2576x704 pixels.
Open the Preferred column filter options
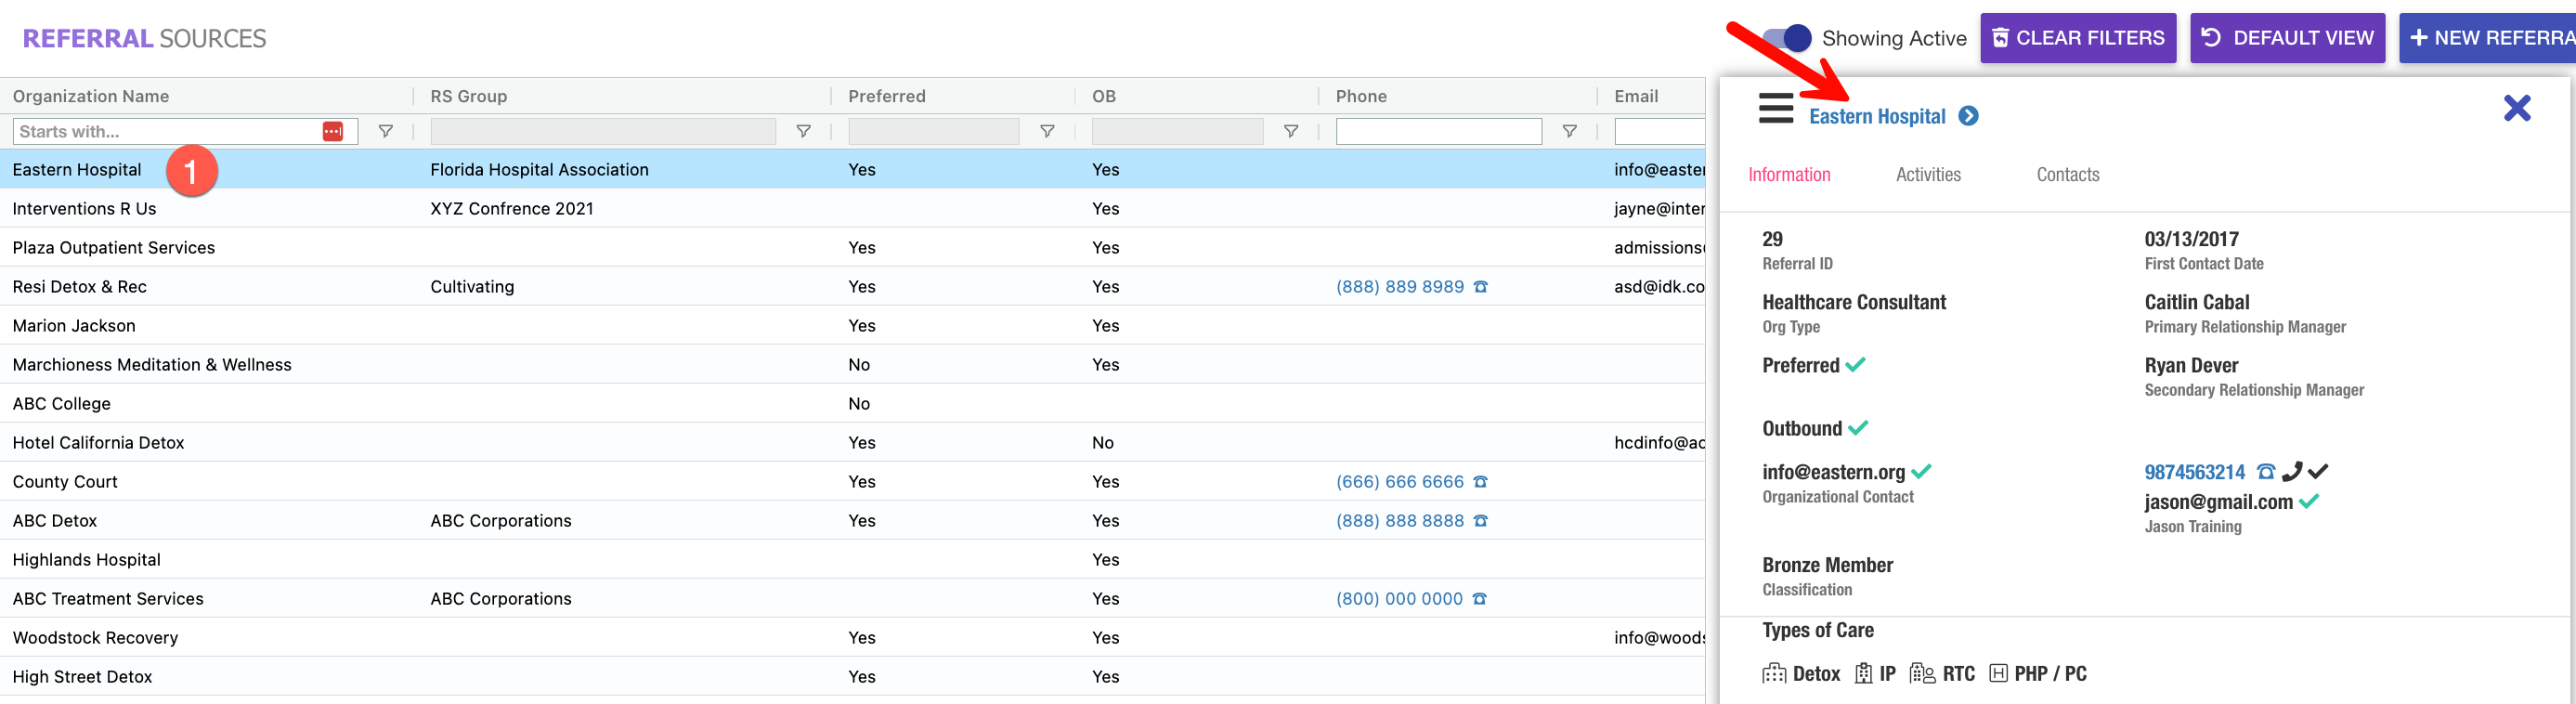click(1047, 131)
